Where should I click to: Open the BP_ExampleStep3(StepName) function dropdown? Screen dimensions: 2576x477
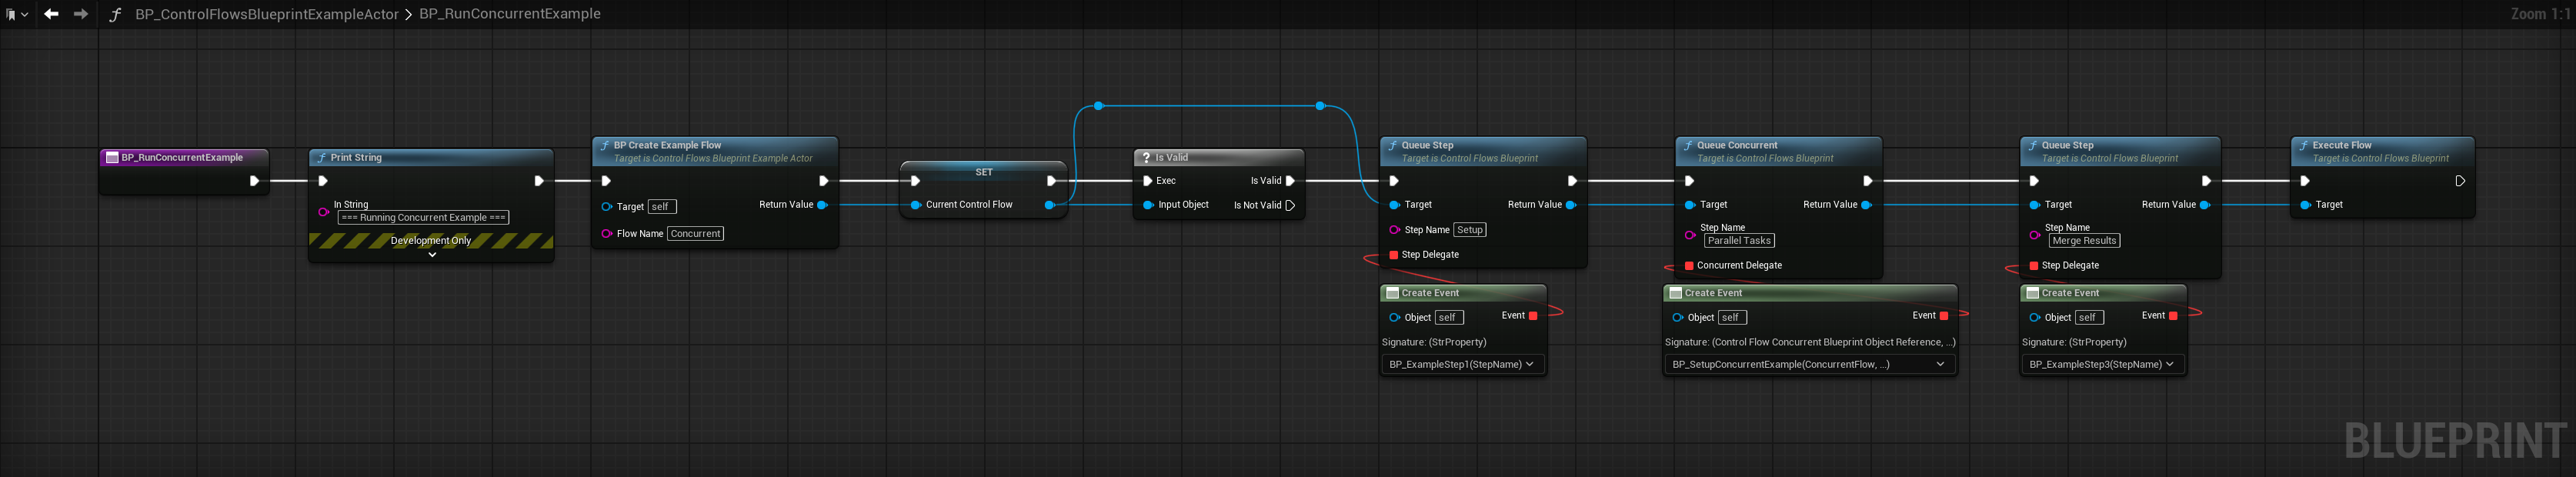pos(2101,365)
